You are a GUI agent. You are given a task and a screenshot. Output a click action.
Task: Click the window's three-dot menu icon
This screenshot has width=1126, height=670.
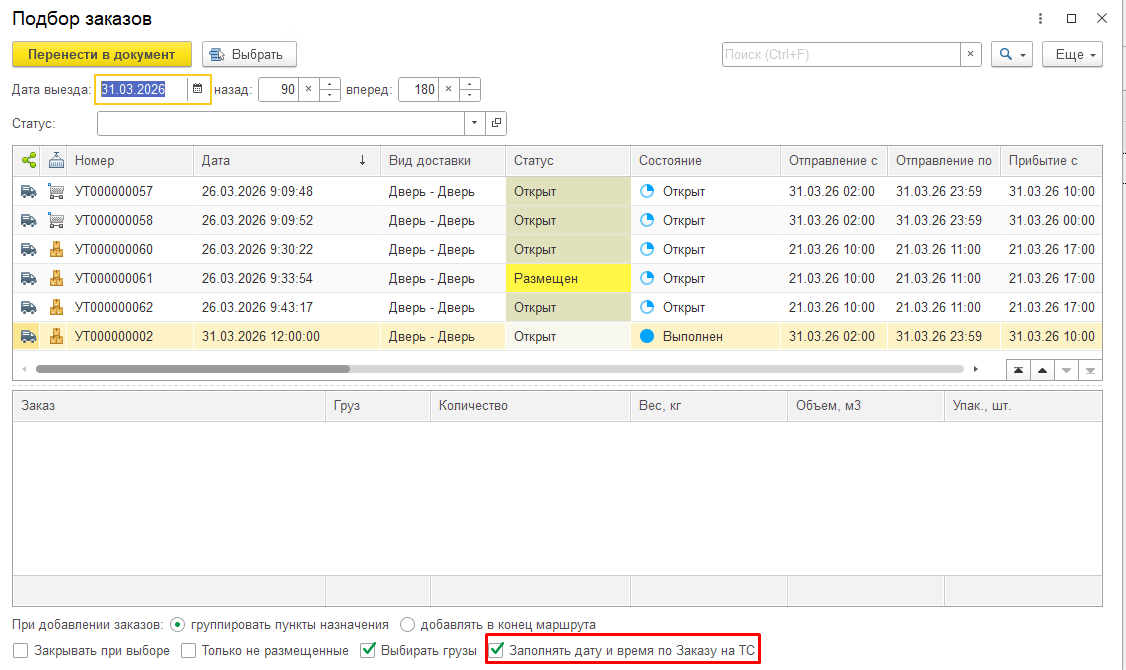coord(1041,19)
